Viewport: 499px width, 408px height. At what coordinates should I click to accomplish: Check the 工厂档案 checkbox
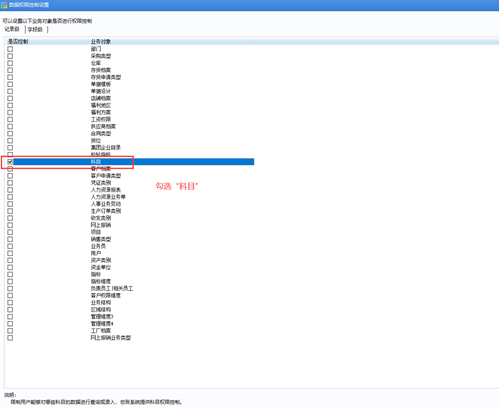(10, 331)
